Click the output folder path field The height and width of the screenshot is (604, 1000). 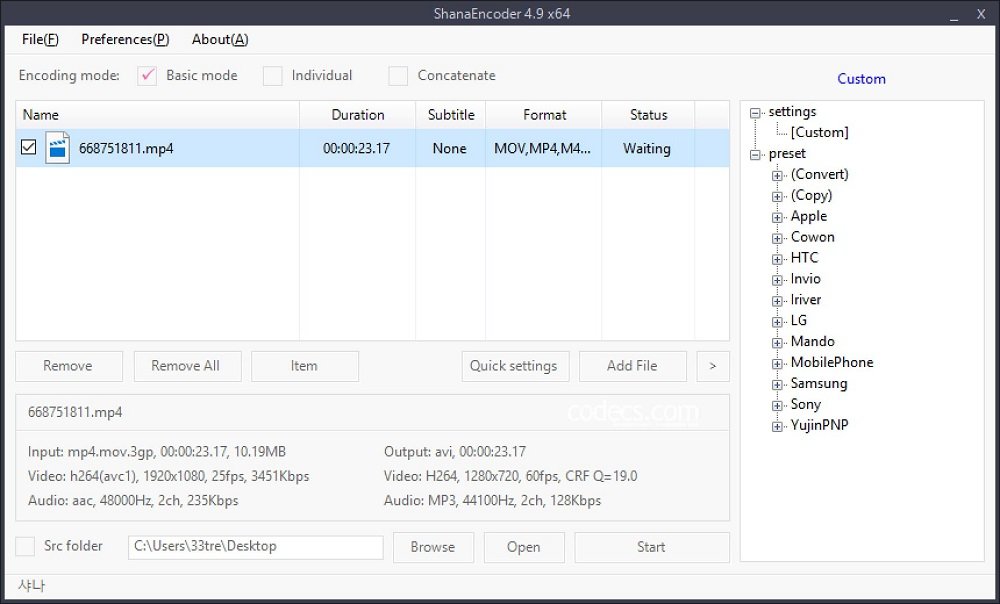coord(255,547)
